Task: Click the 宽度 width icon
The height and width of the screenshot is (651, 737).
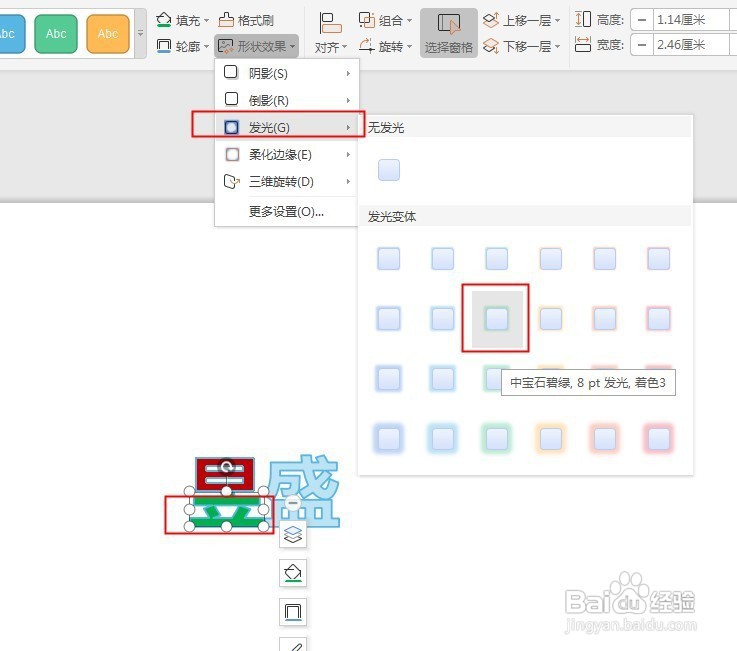Action: [x=583, y=45]
